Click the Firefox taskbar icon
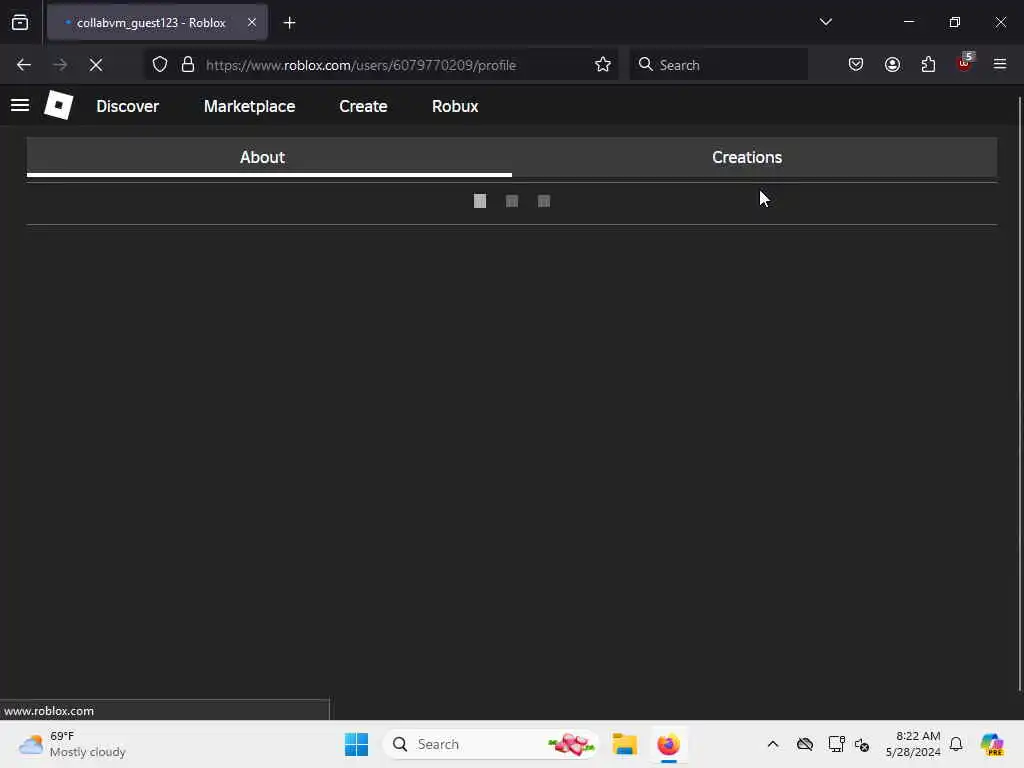Image resolution: width=1024 pixels, height=768 pixels. (x=668, y=744)
